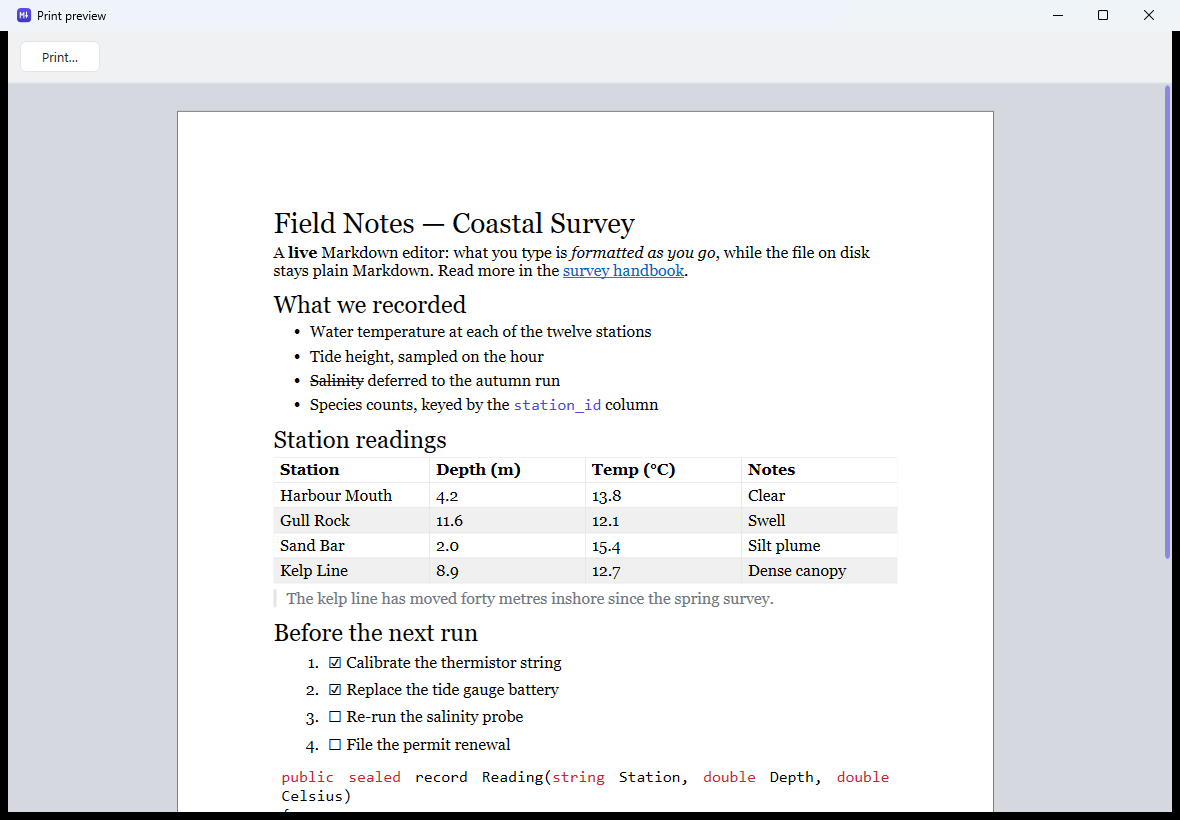Click the Depth (m) column header

point(507,469)
